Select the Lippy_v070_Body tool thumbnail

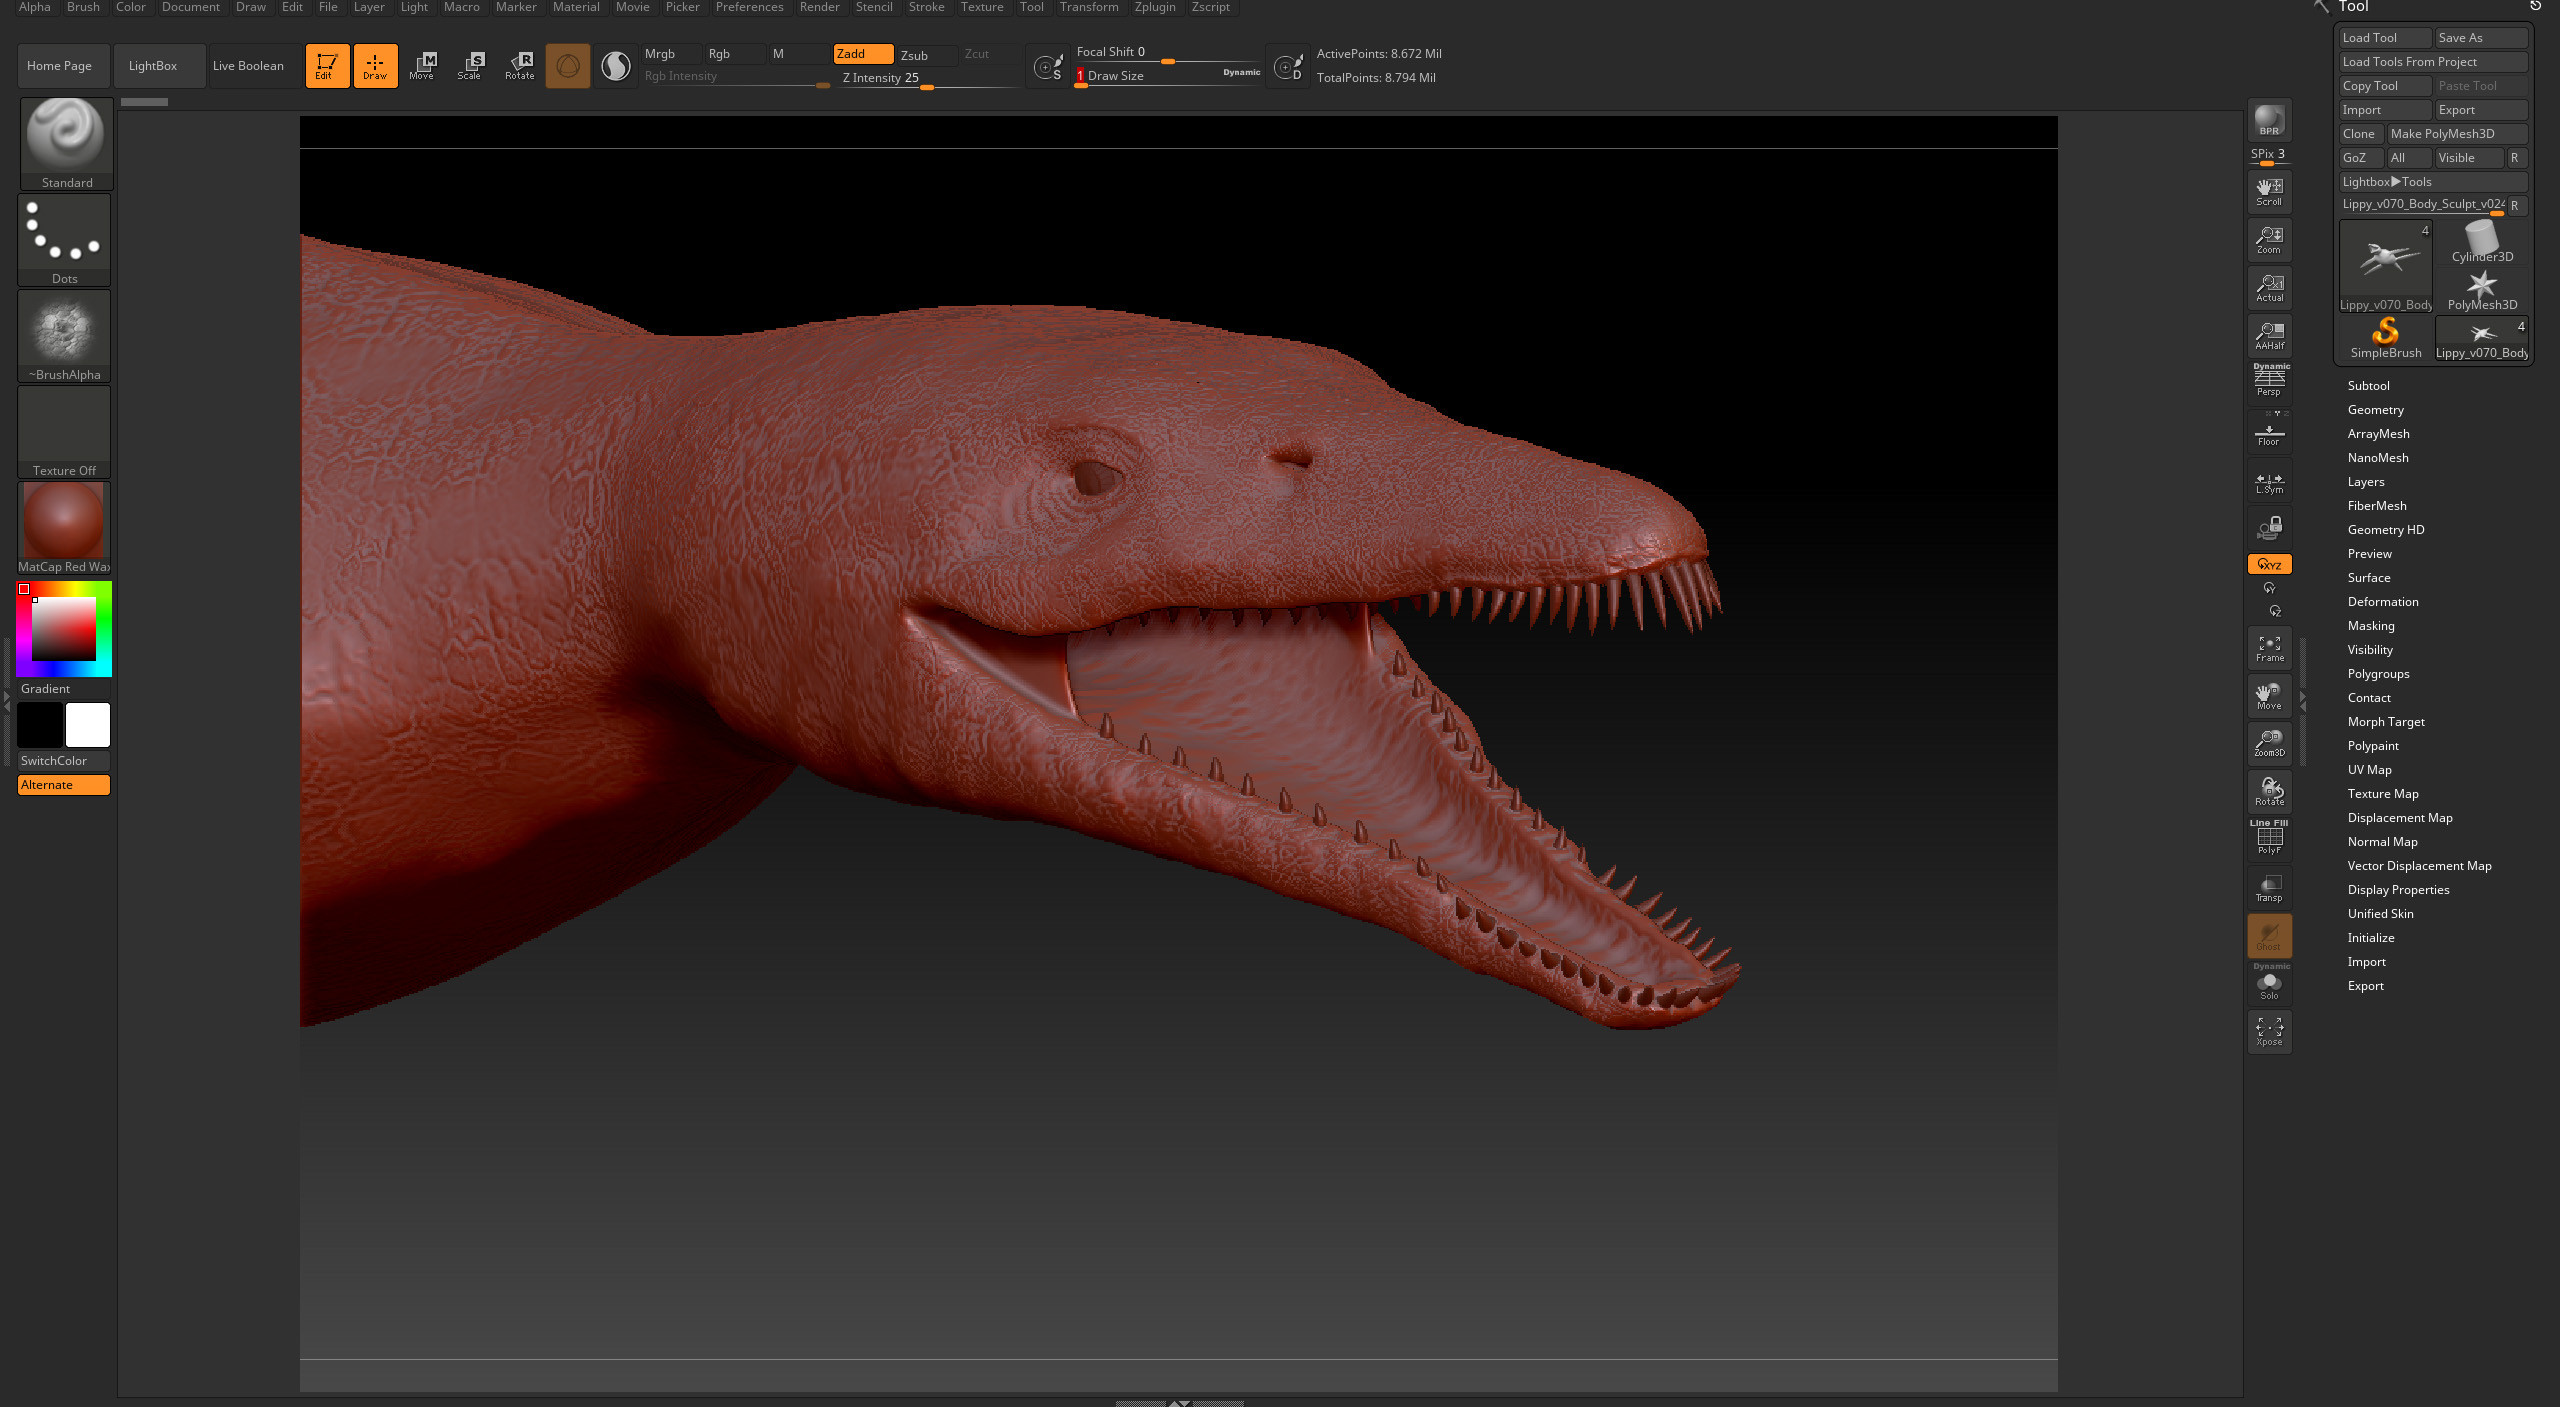coord(2386,266)
